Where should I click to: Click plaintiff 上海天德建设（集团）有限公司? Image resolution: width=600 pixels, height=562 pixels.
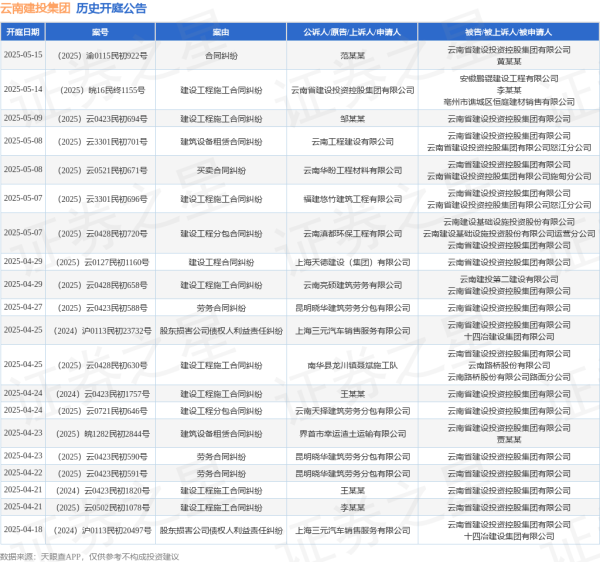pyautogui.click(x=352, y=262)
